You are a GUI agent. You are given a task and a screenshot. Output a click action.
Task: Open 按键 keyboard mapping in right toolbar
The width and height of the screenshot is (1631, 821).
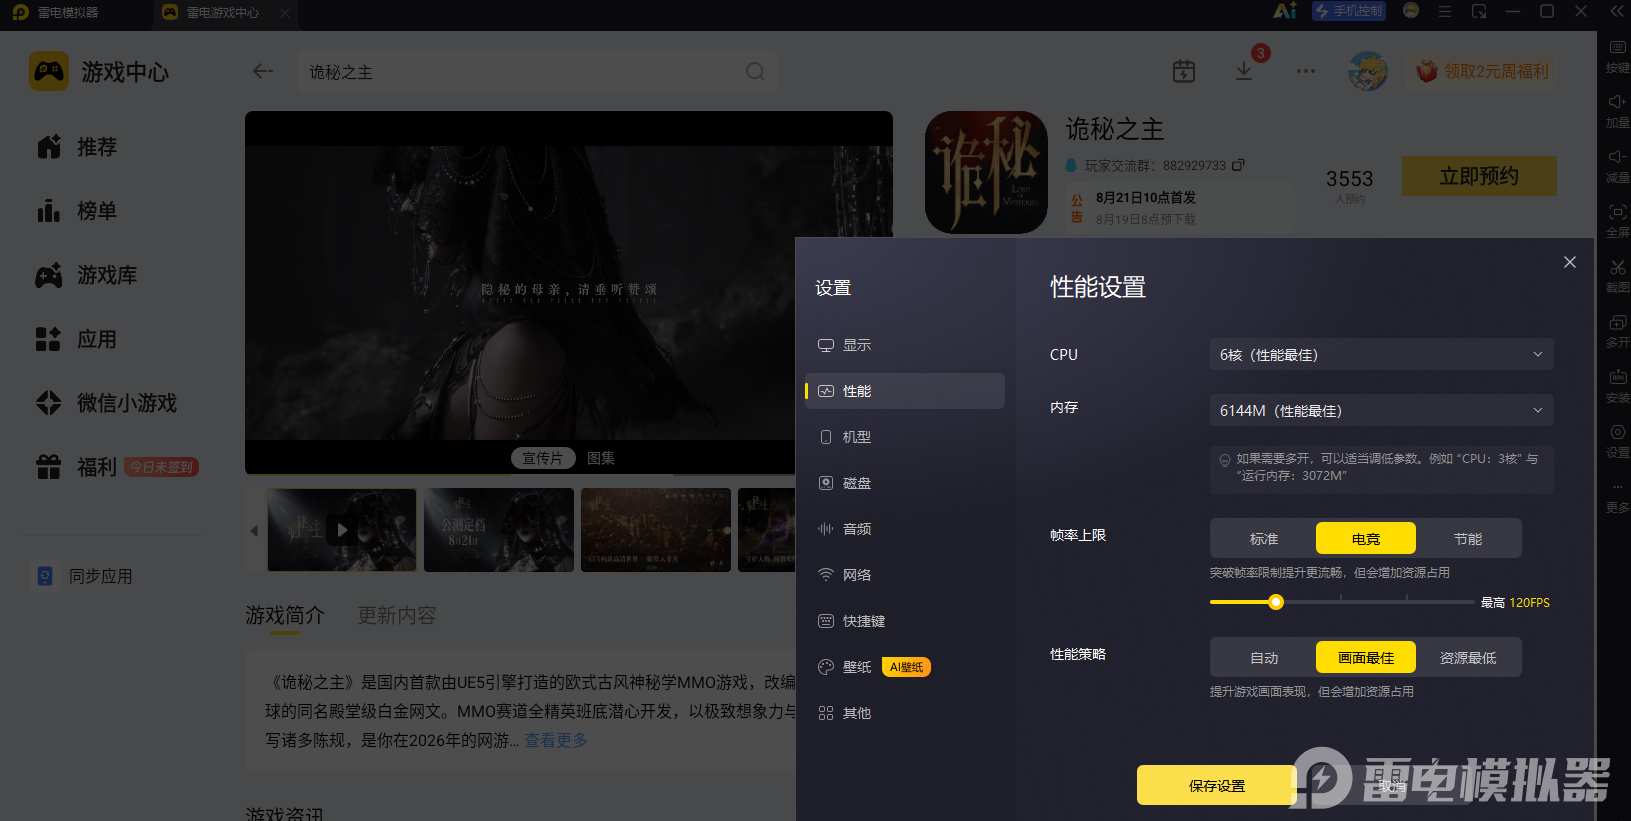[1617, 56]
